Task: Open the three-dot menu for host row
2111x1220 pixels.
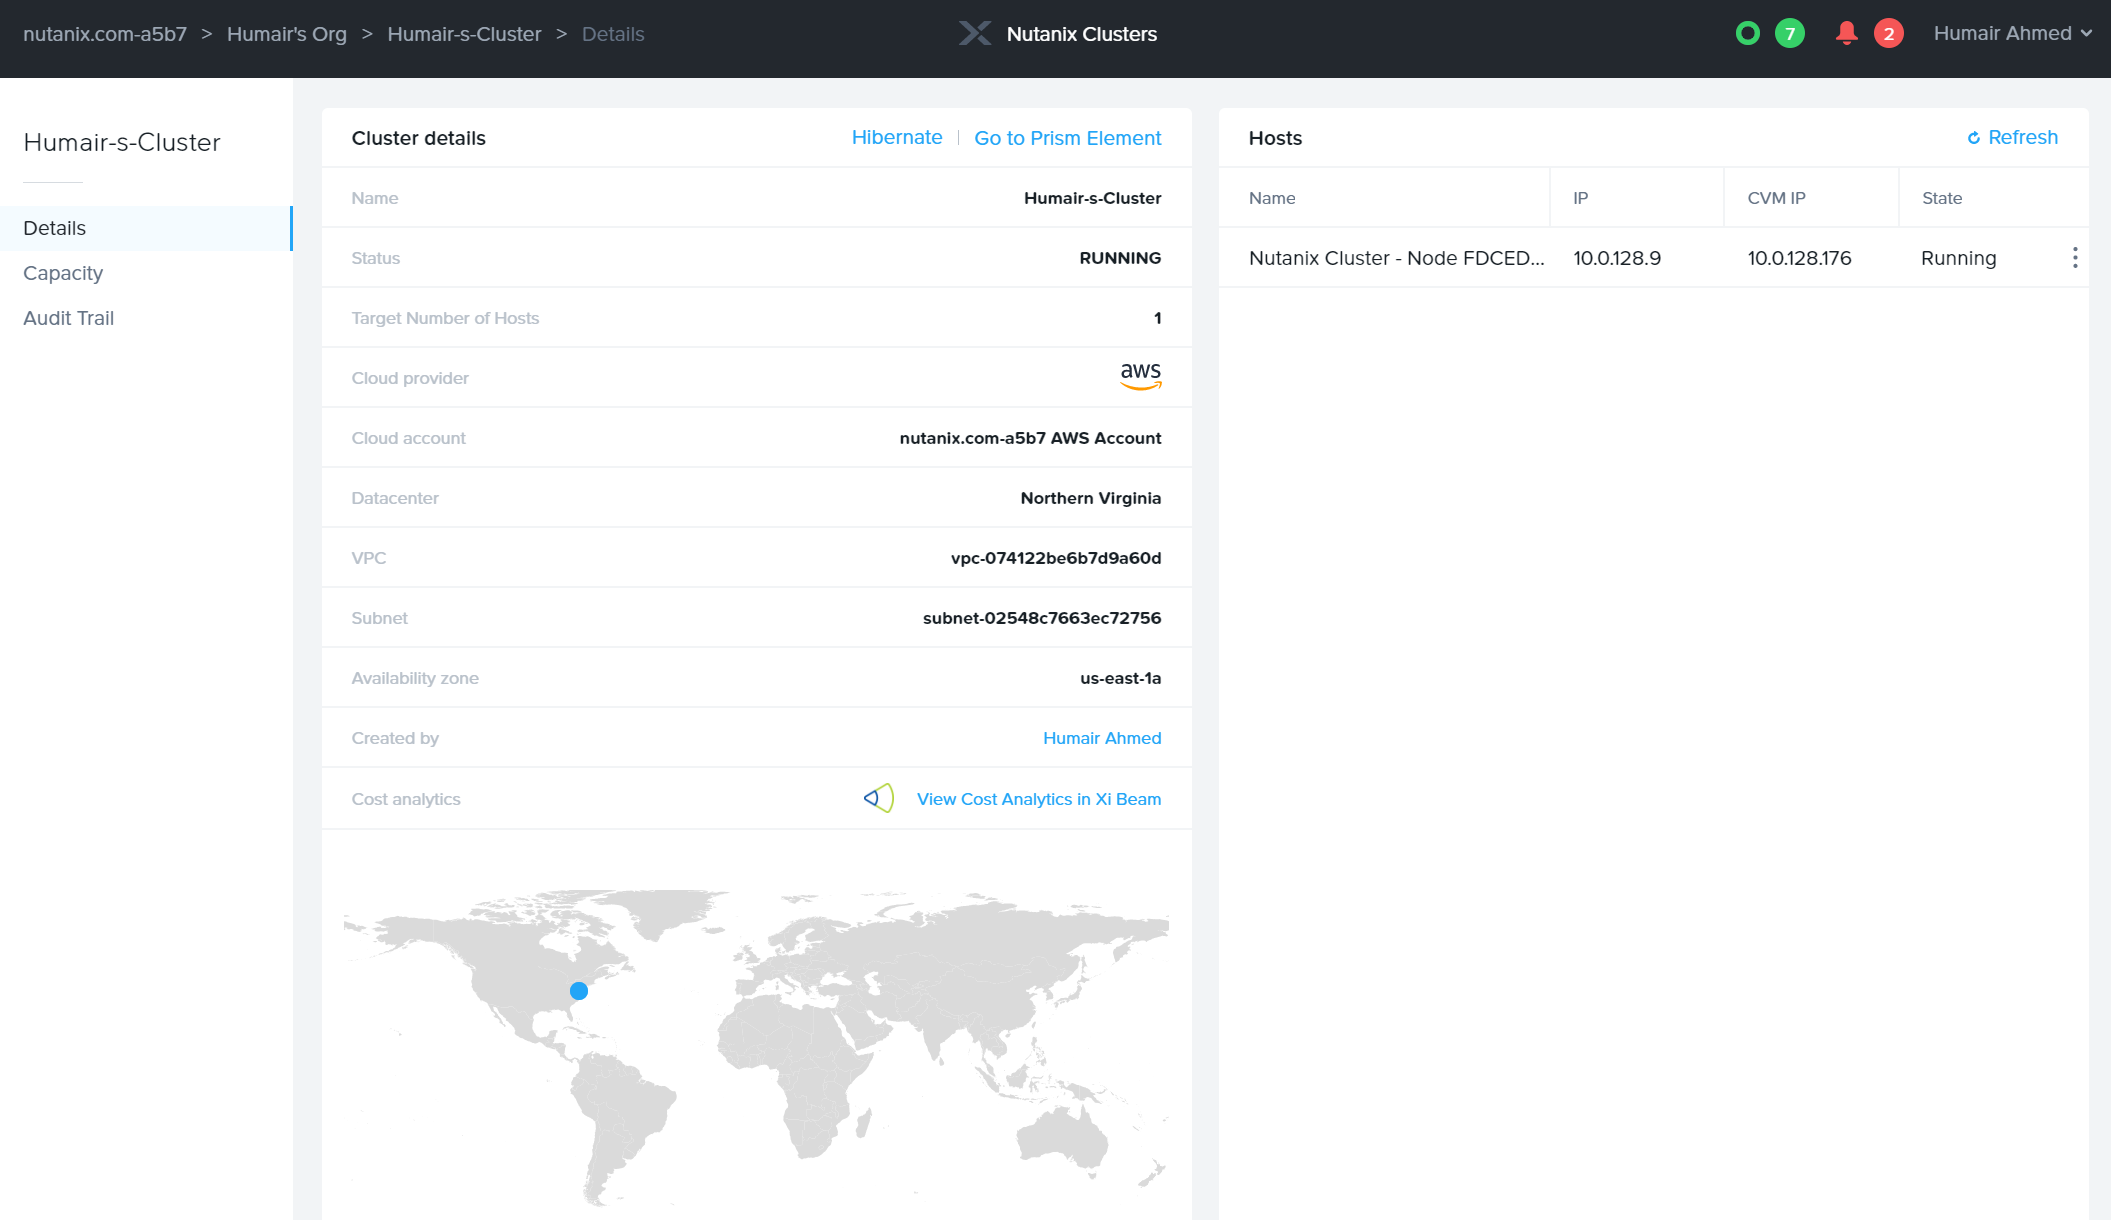Action: coord(2075,258)
